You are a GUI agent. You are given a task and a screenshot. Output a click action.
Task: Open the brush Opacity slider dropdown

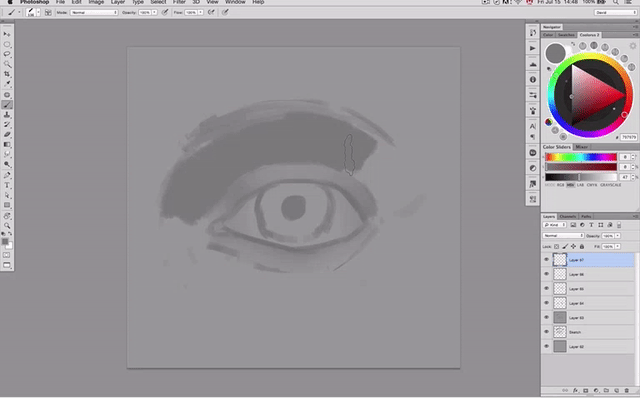(x=154, y=13)
